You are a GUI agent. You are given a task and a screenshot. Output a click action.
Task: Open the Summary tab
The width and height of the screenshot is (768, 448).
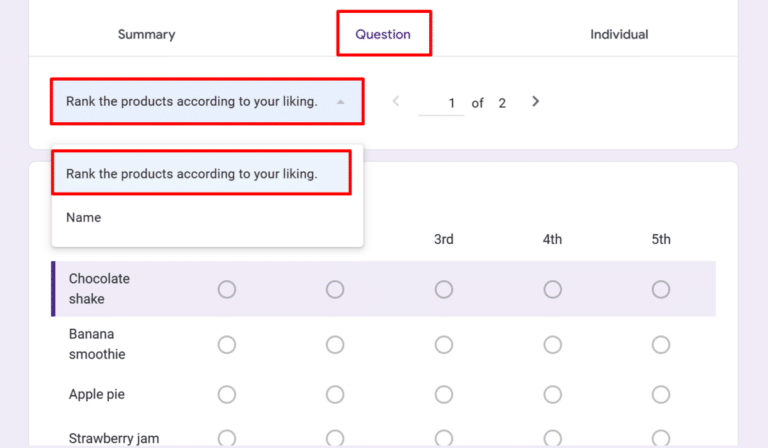point(146,34)
